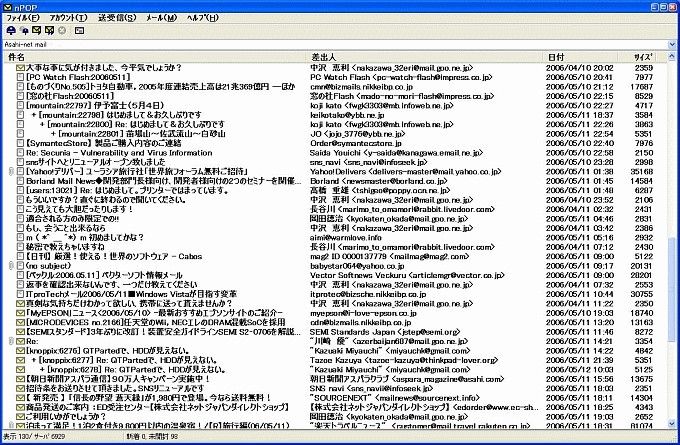Click the attachment clip icon on the Yahoo!デリバー row

(11, 171)
